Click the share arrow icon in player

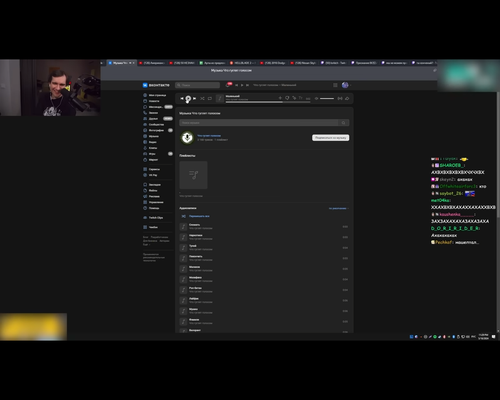point(347,98)
